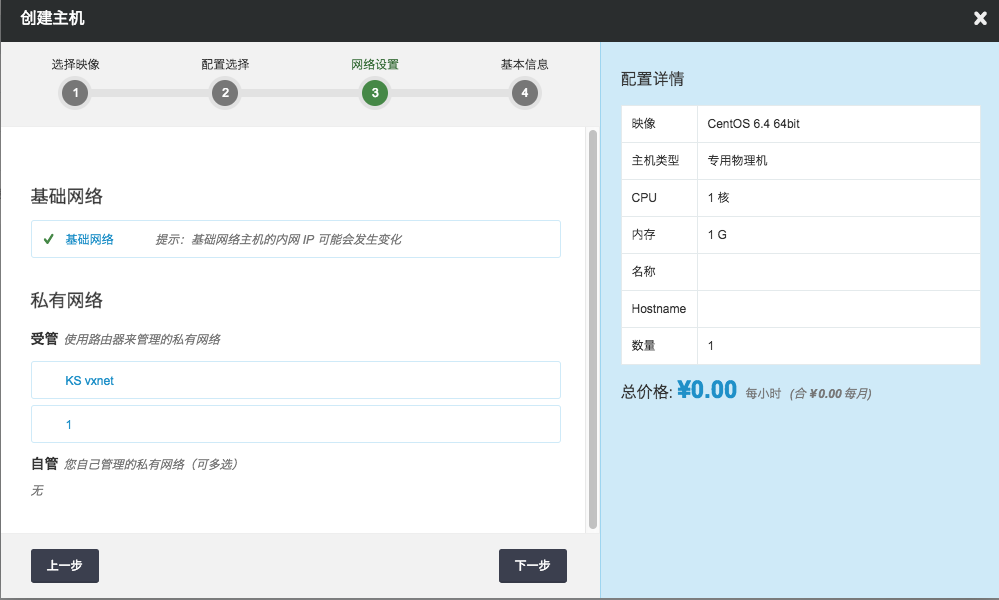Screen dimensions: 999x600
Task: Click the 选择映像 step label
Action: click(75, 64)
